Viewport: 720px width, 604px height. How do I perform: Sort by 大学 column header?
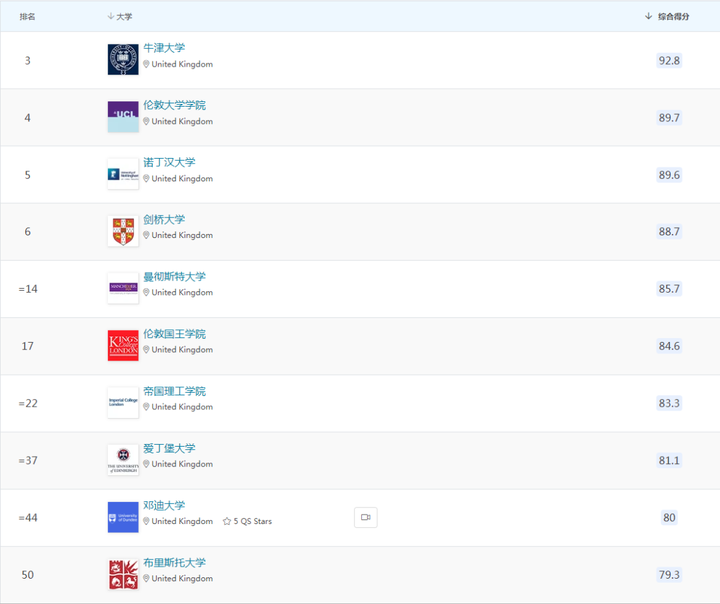120,17
